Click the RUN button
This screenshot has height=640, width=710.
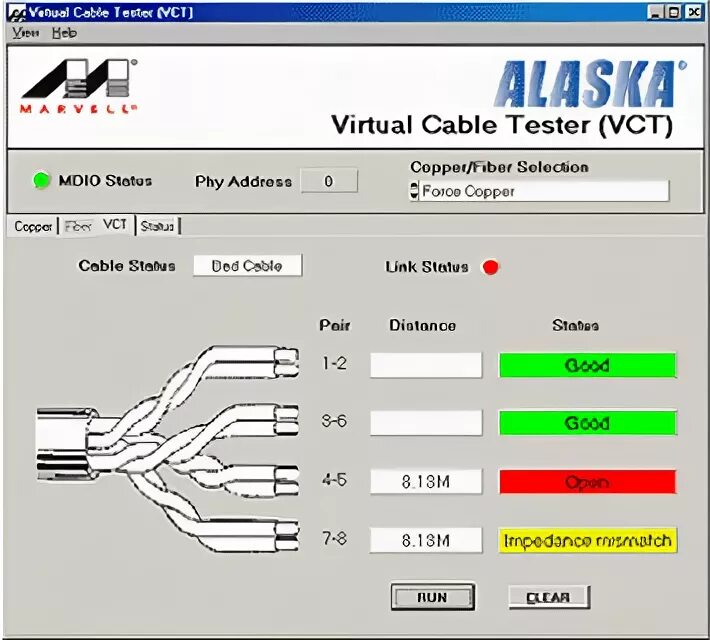coord(432,597)
